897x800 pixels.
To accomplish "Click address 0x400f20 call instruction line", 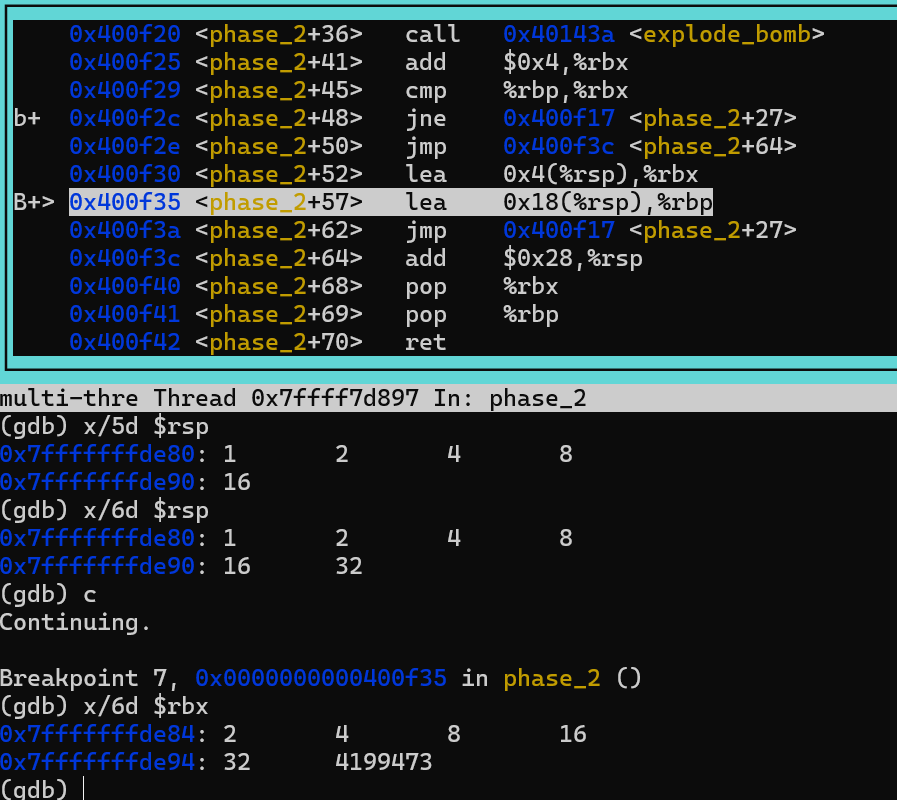I will [x=447, y=34].
